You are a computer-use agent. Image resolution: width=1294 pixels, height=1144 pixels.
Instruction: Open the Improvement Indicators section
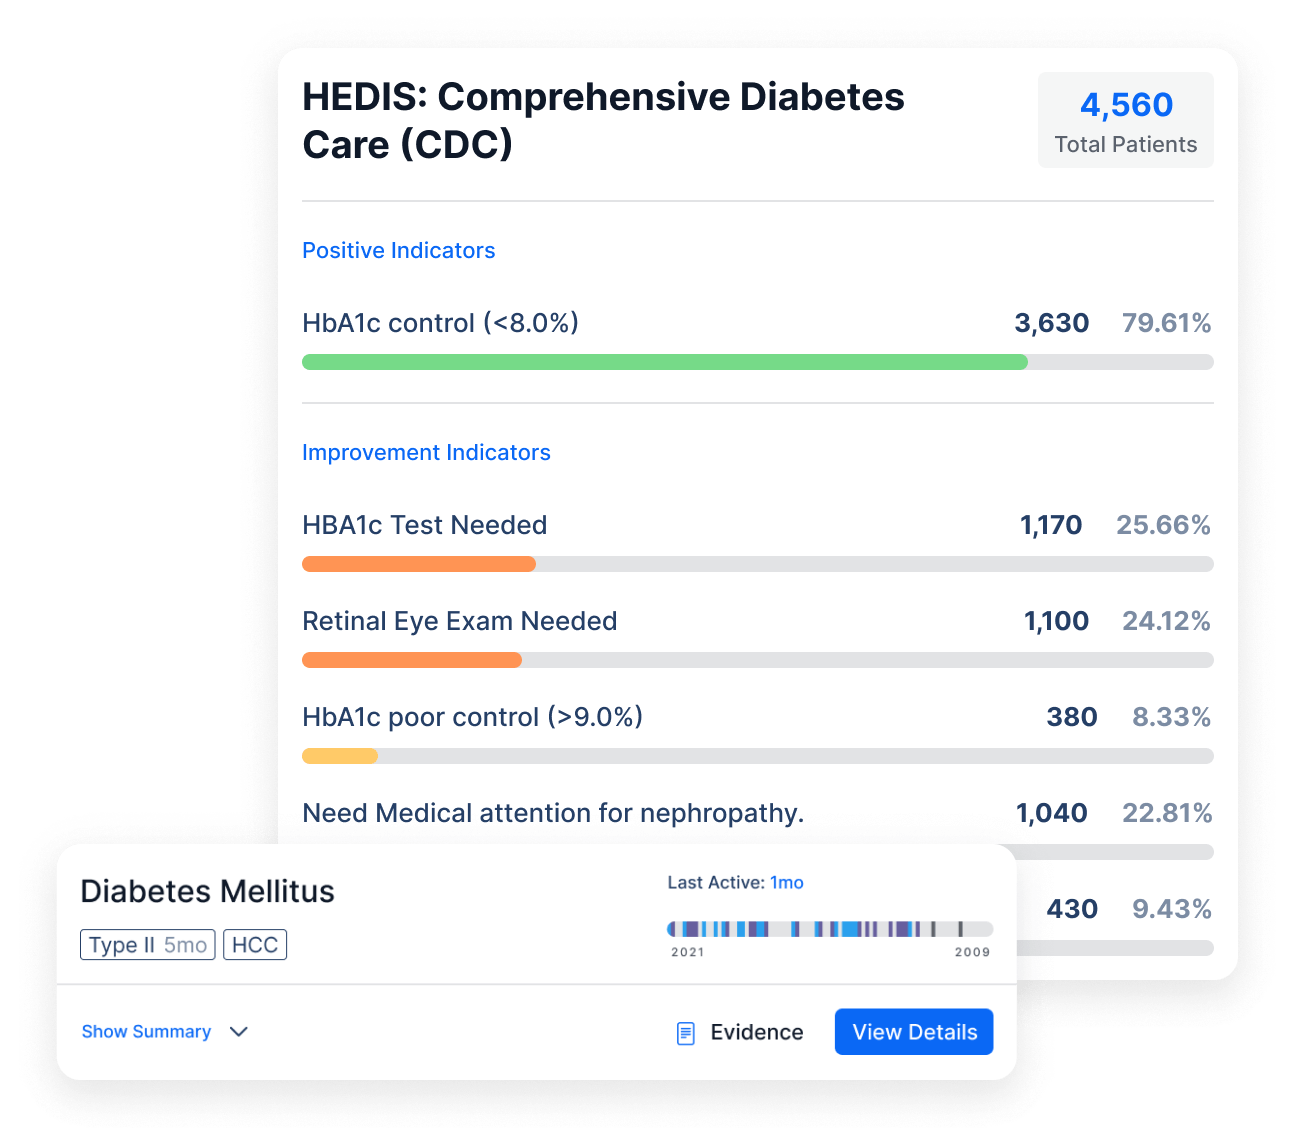click(x=426, y=452)
